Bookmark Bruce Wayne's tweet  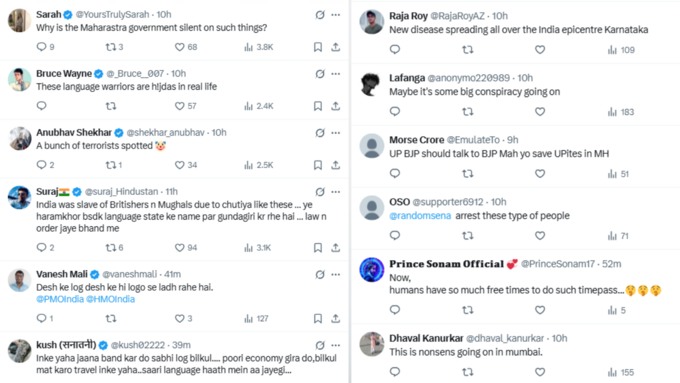pos(318,106)
